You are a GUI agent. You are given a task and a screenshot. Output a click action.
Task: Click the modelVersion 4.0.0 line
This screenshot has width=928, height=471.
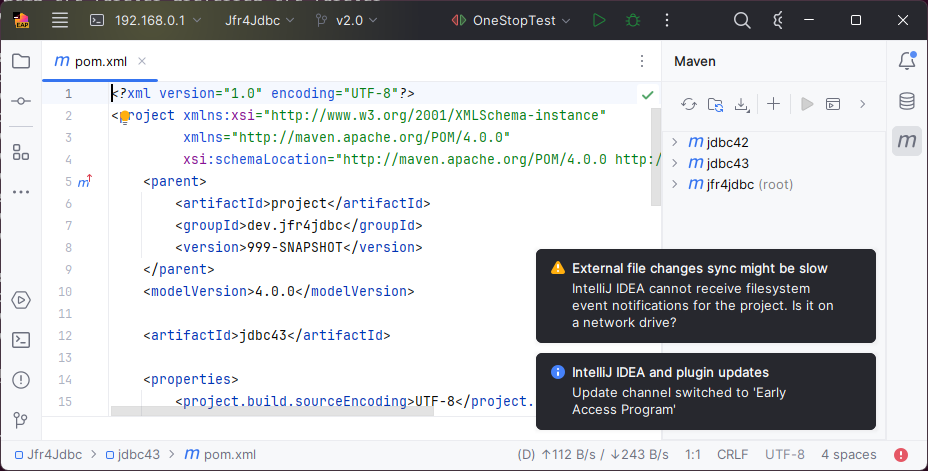click(x=278, y=292)
